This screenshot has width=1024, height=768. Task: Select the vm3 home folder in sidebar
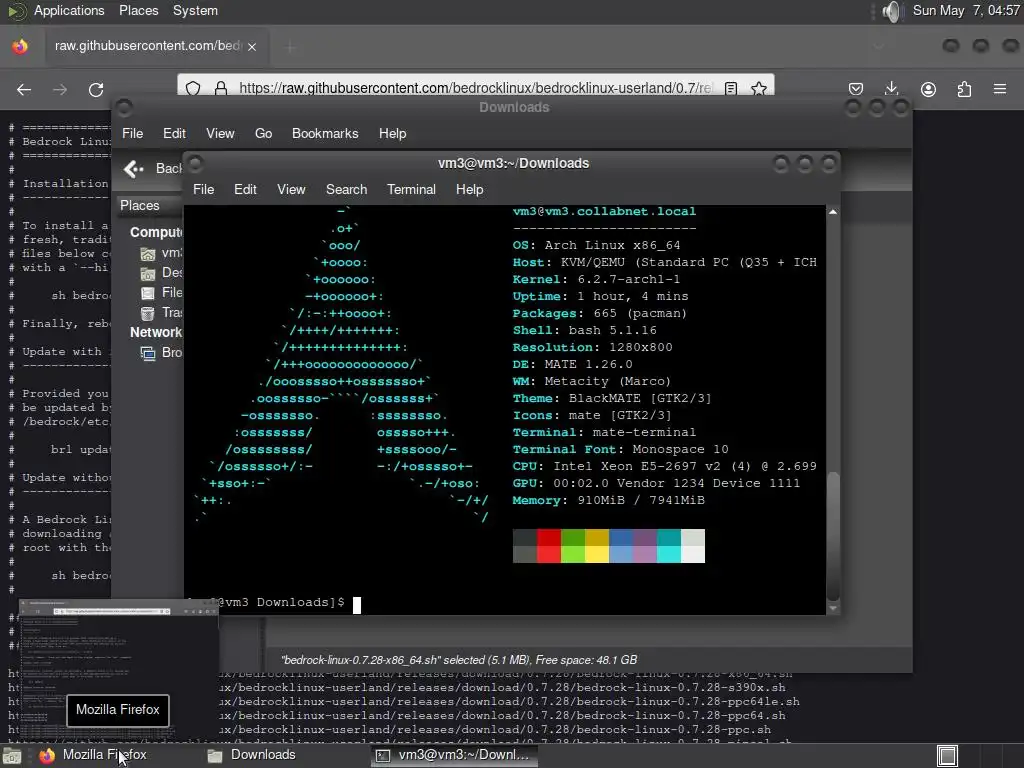coord(161,253)
